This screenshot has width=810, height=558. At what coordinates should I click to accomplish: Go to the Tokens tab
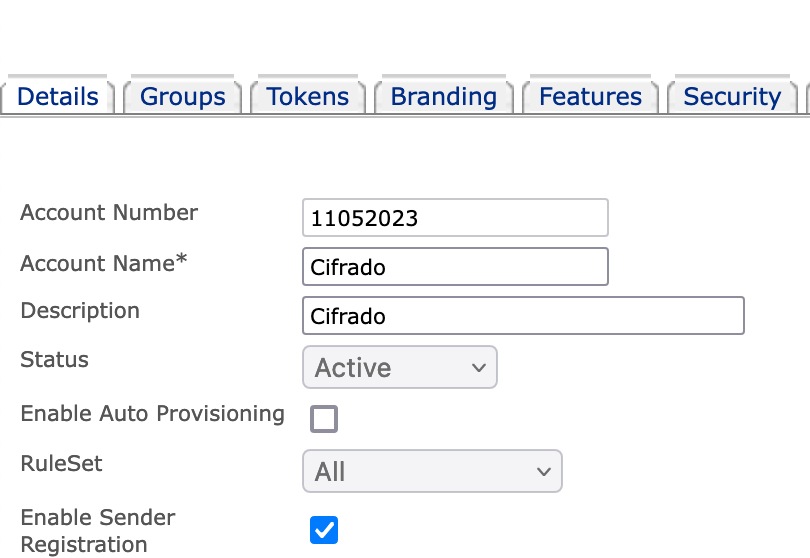click(x=308, y=97)
